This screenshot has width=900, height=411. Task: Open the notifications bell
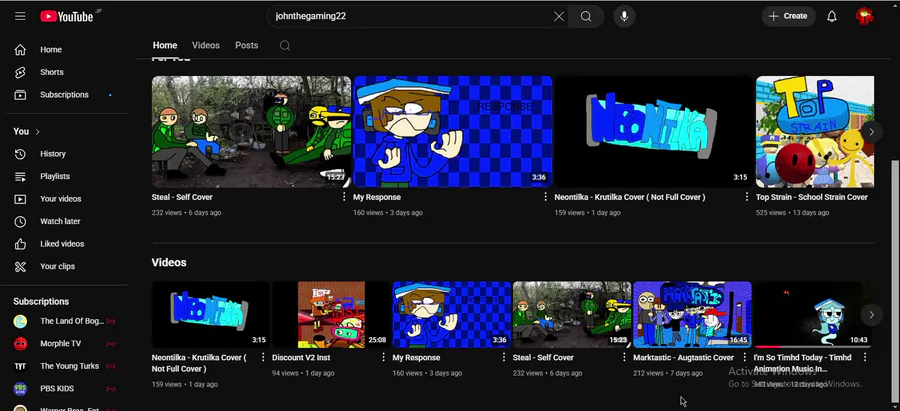pos(832,17)
